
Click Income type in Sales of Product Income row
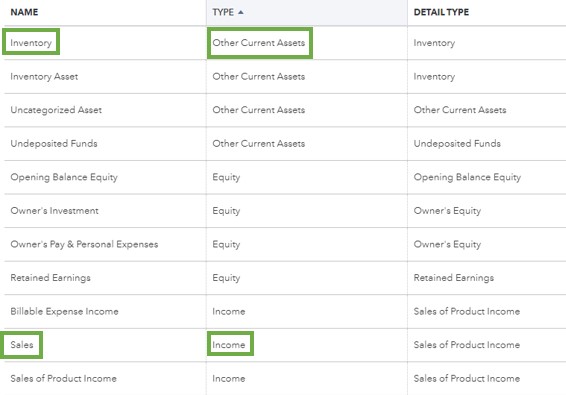(x=228, y=378)
